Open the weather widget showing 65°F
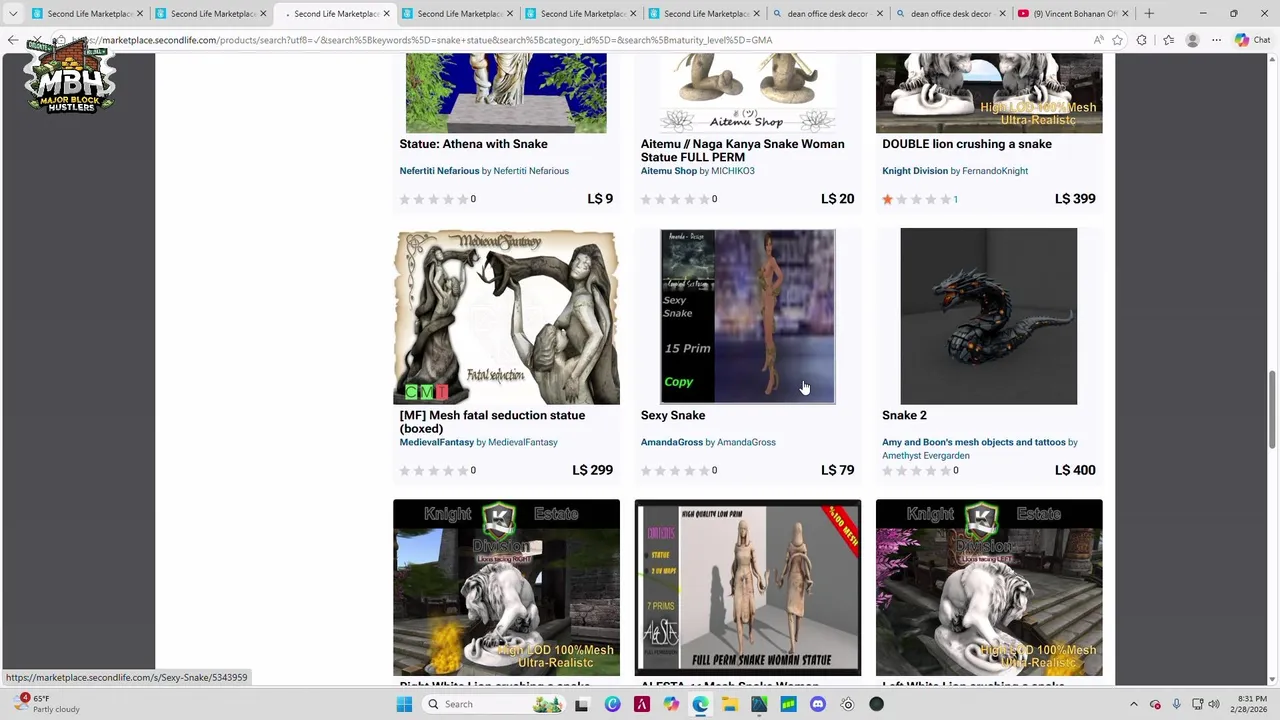The width and height of the screenshot is (1280, 720). tap(47, 704)
